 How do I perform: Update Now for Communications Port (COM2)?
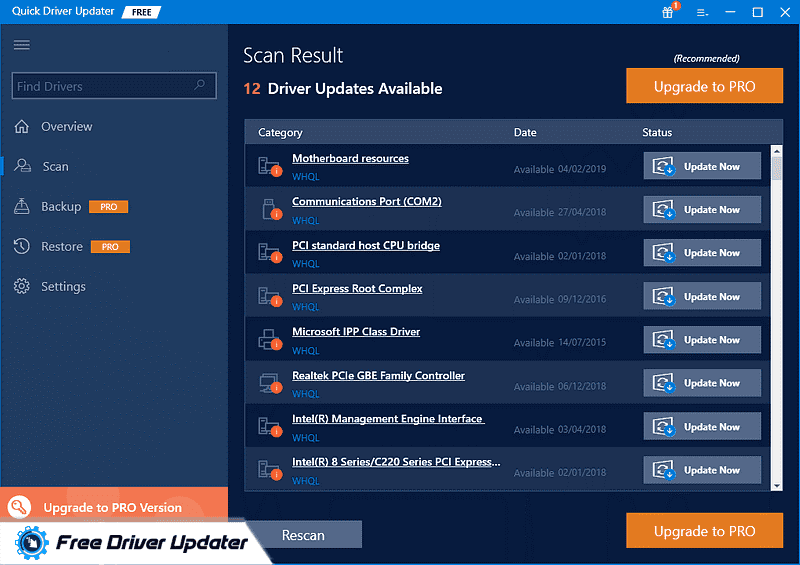coord(702,209)
